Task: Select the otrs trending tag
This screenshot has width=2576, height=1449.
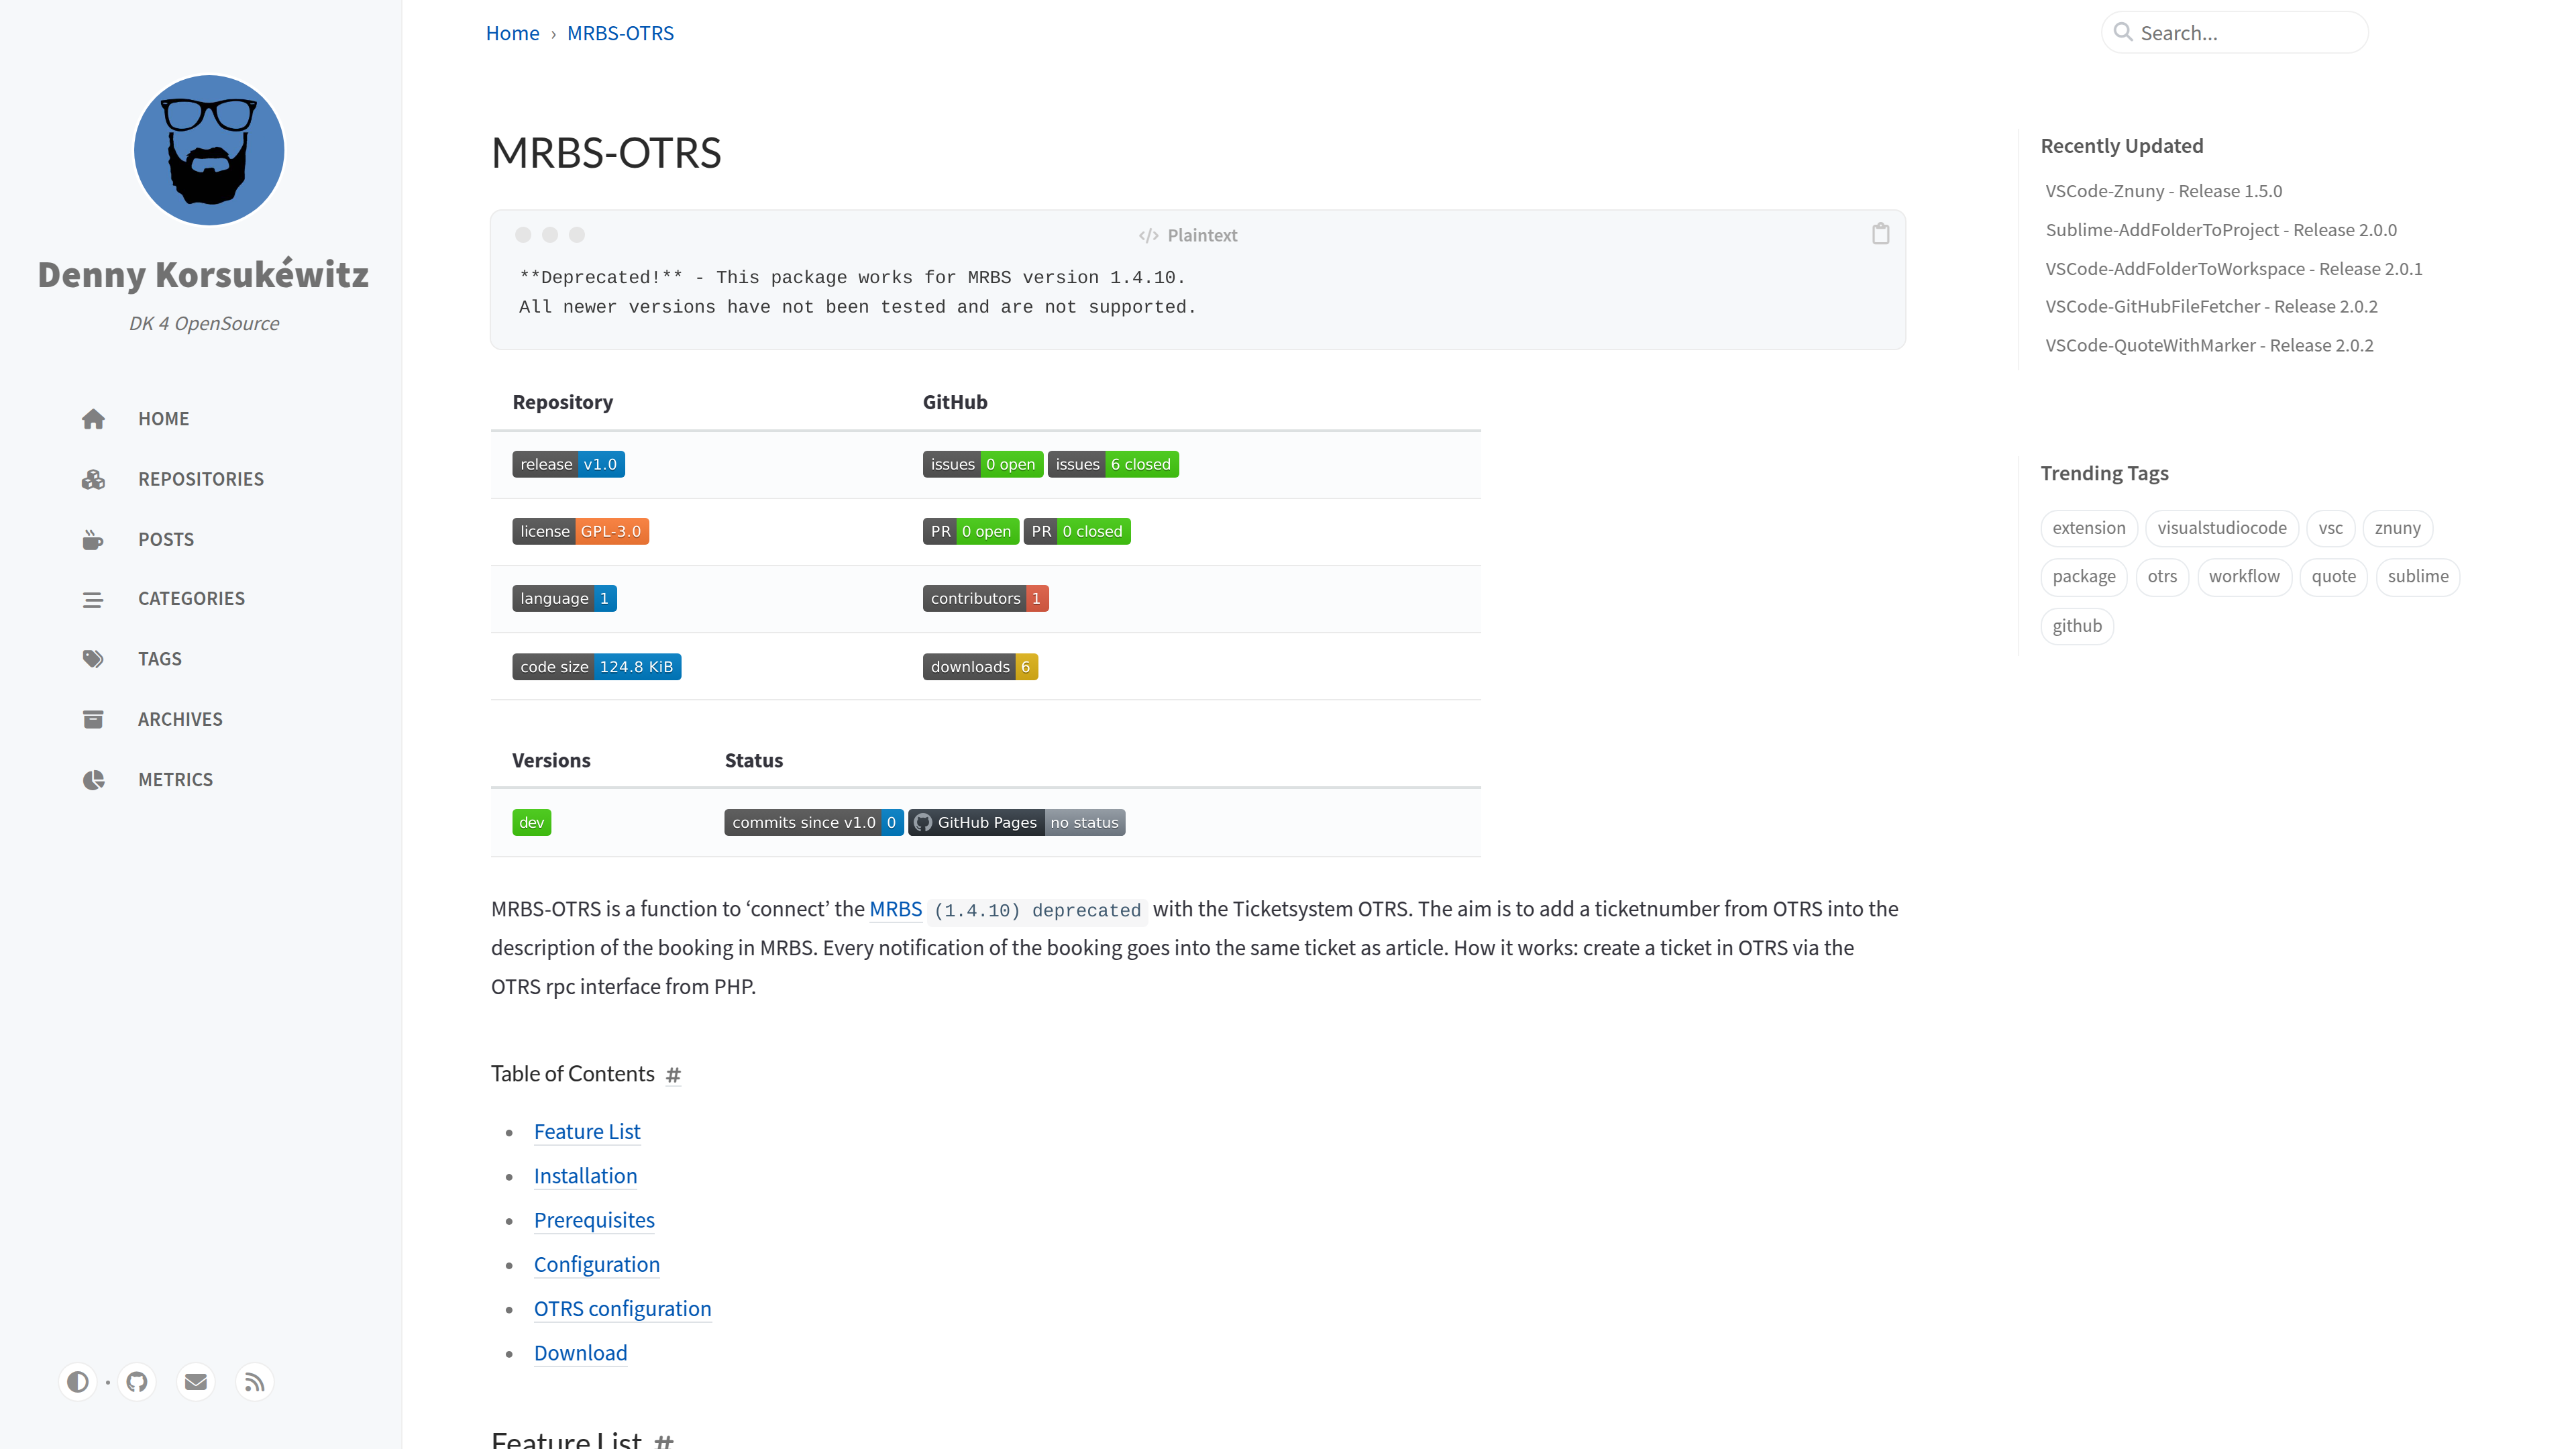Action: (2162, 577)
